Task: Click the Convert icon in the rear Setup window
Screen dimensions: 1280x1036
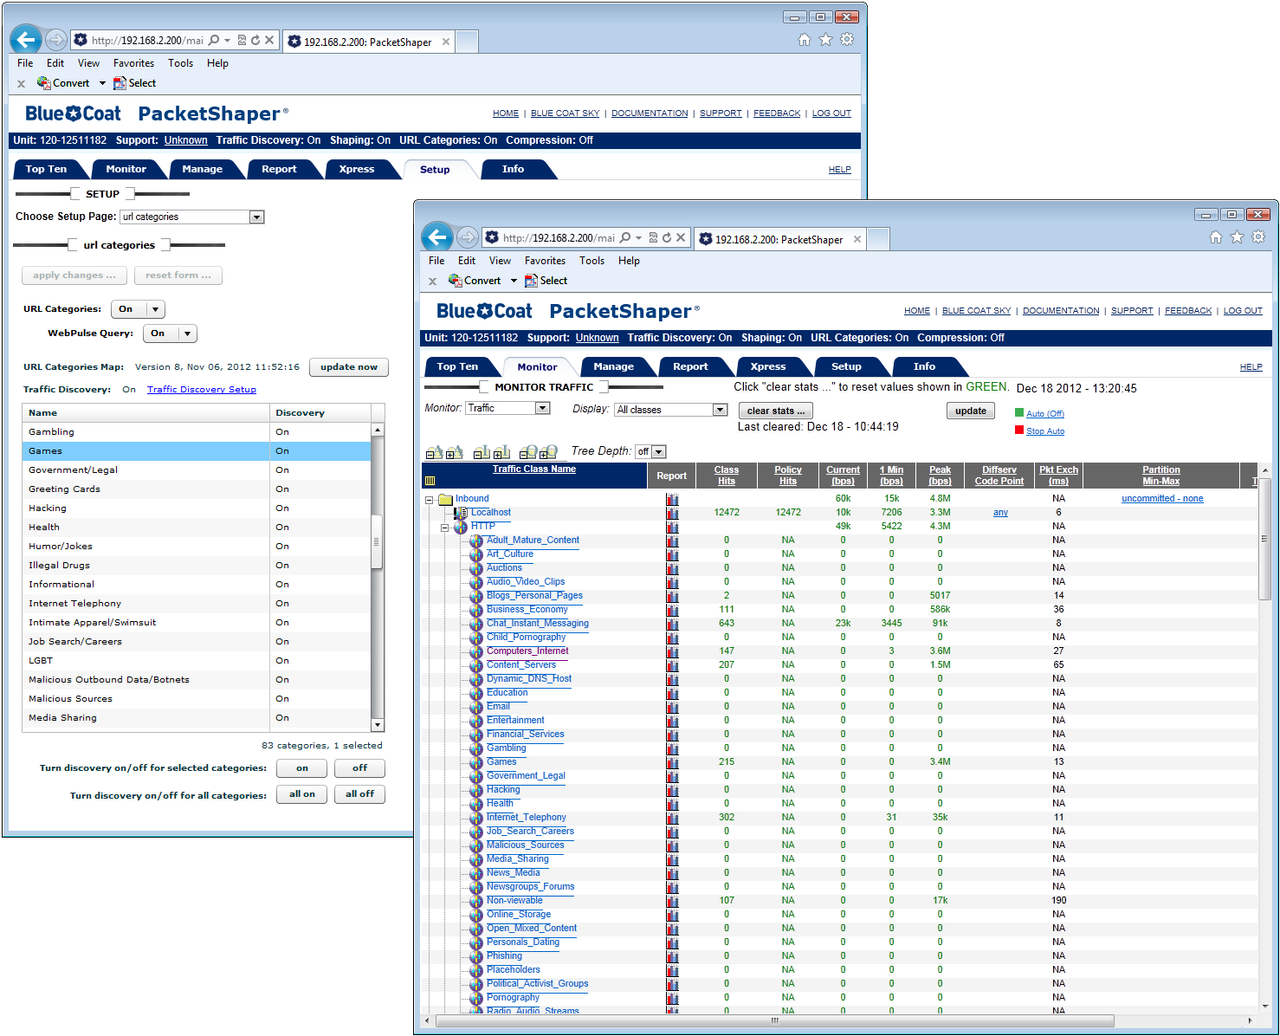Action: coord(44,83)
